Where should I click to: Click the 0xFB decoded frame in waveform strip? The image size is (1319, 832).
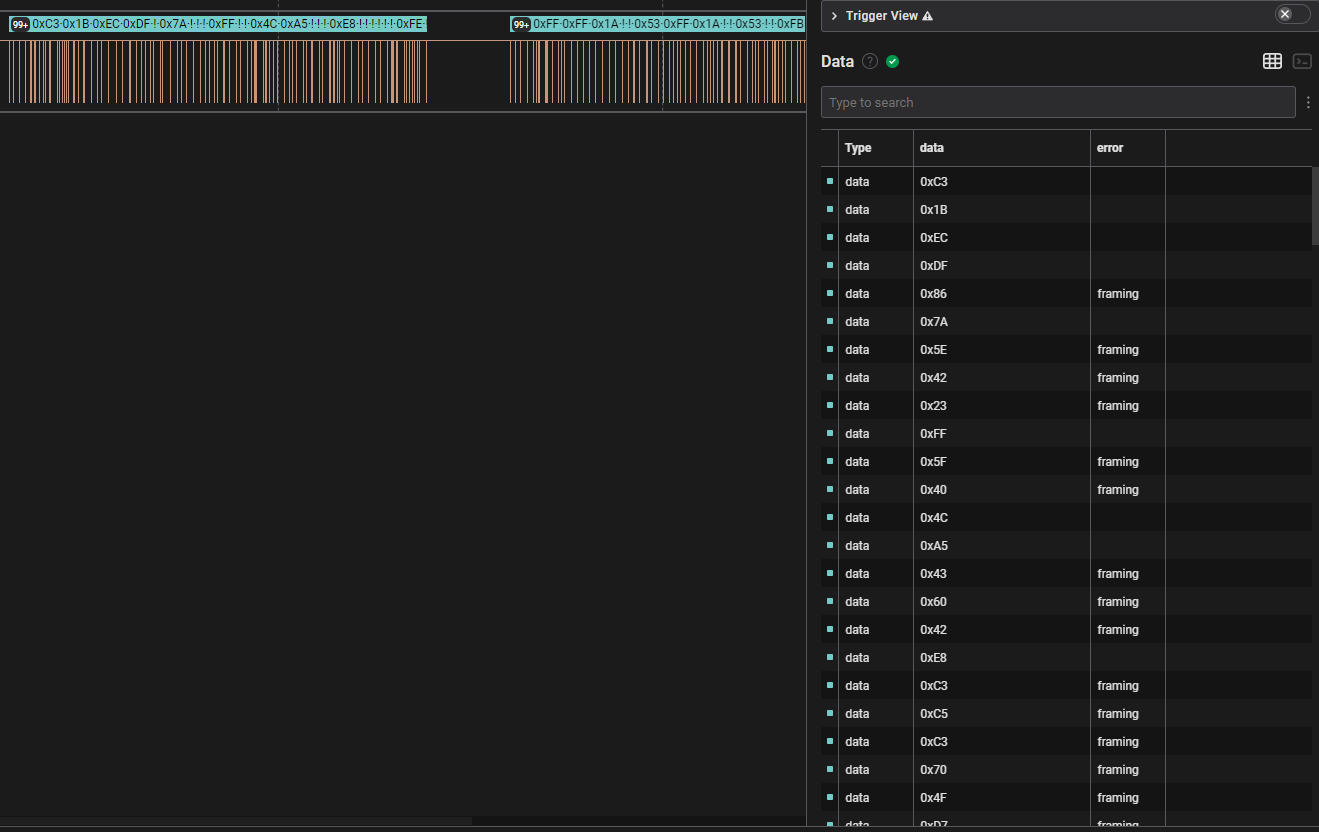click(x=790, y=24)
